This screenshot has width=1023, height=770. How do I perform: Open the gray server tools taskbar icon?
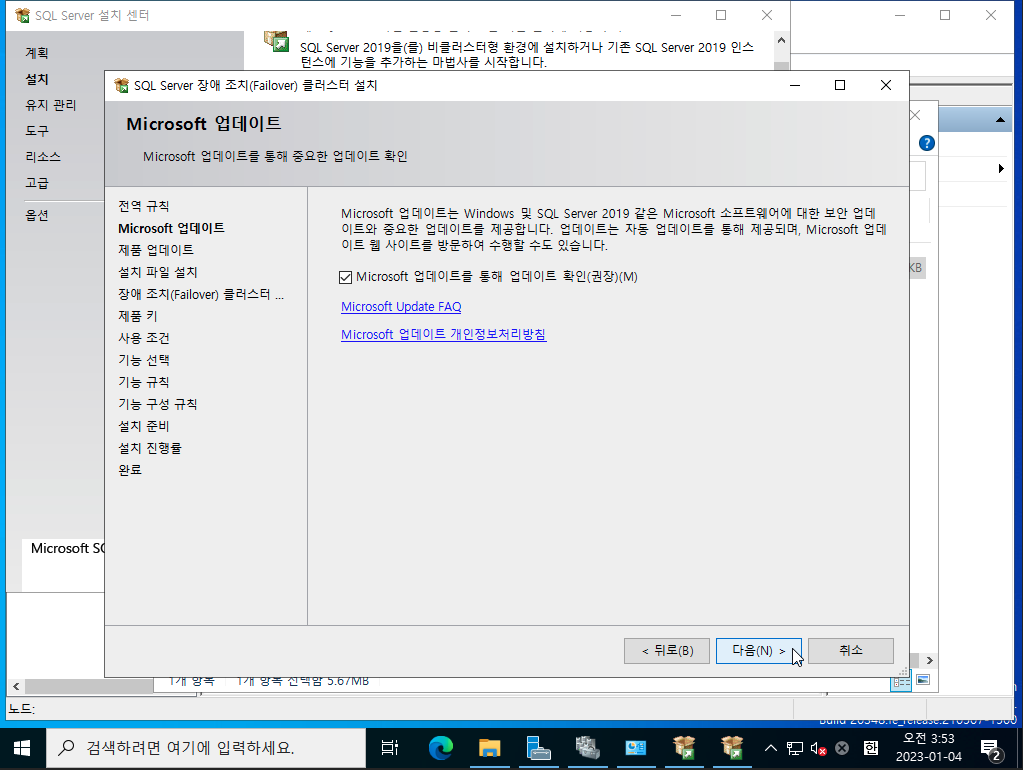587,748
